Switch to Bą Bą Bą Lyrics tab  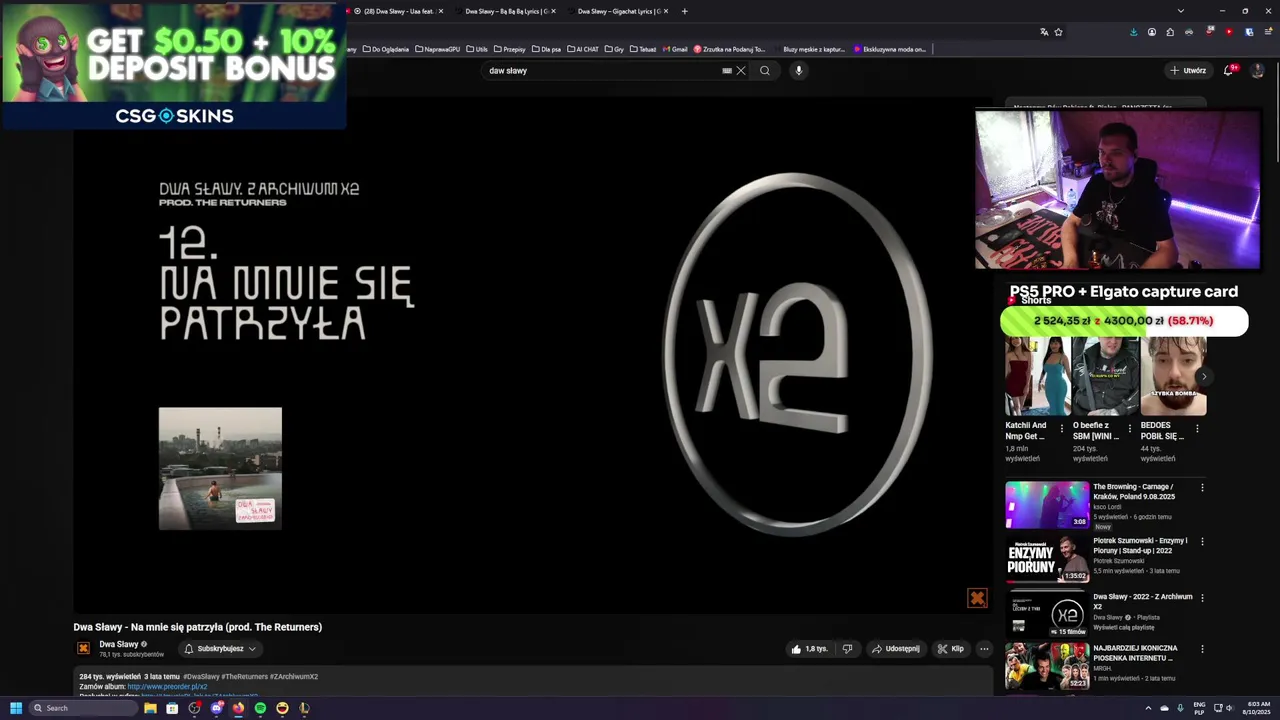(x=507, y=11)
